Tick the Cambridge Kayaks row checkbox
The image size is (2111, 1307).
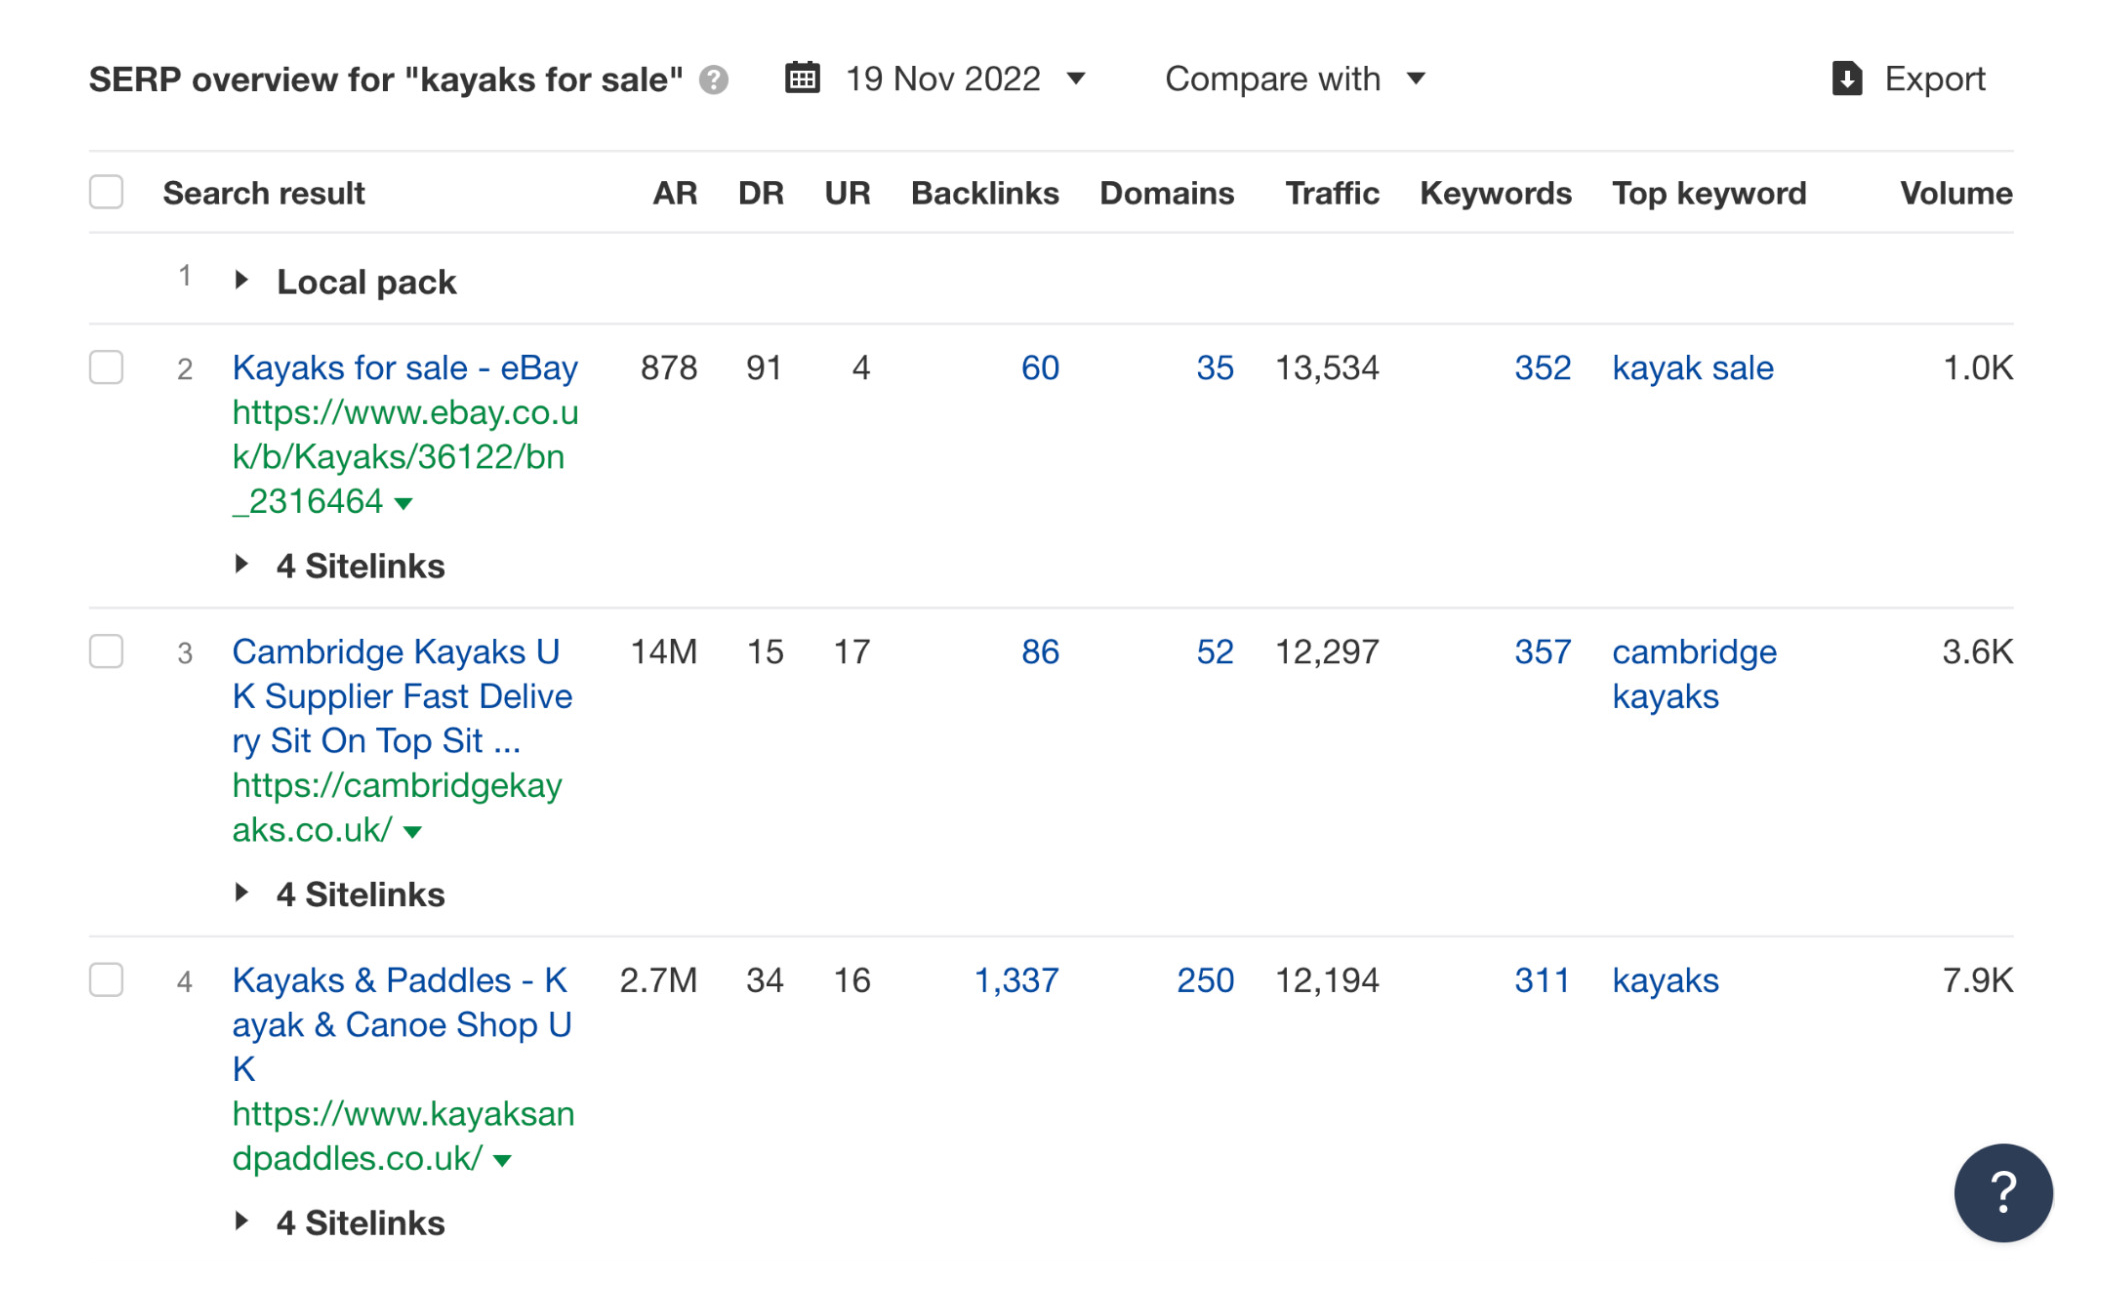click(106, 652)
